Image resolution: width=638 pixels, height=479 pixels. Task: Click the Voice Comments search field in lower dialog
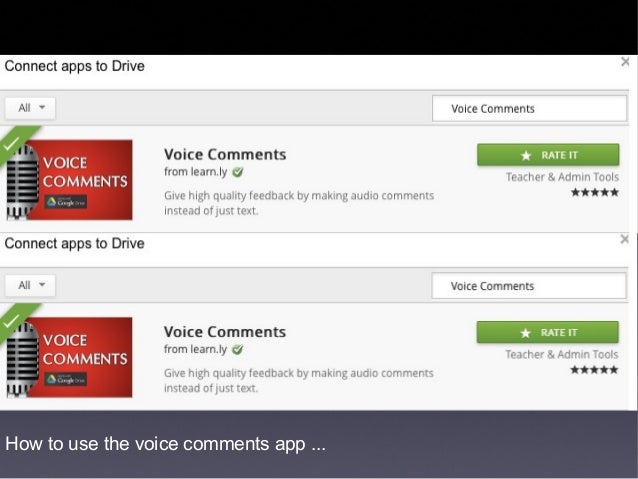pos(529,286)
